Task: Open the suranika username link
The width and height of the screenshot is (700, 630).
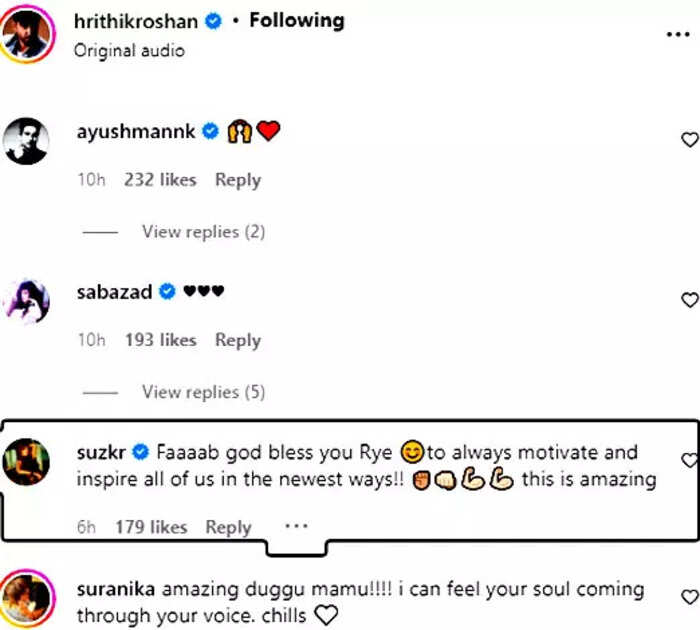Action: click(116, 589)
